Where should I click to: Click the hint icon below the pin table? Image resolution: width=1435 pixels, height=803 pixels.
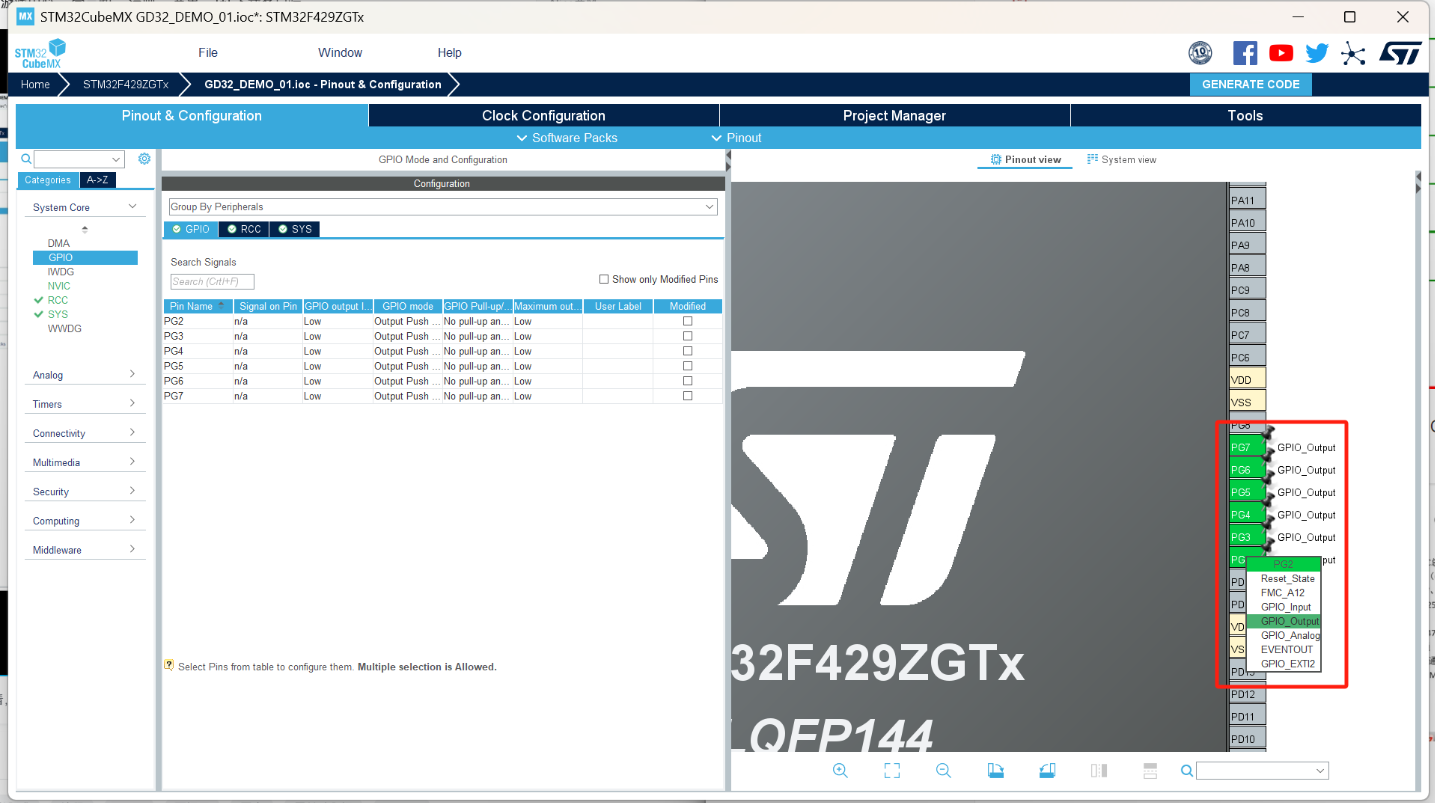click(x=169, y=665)
